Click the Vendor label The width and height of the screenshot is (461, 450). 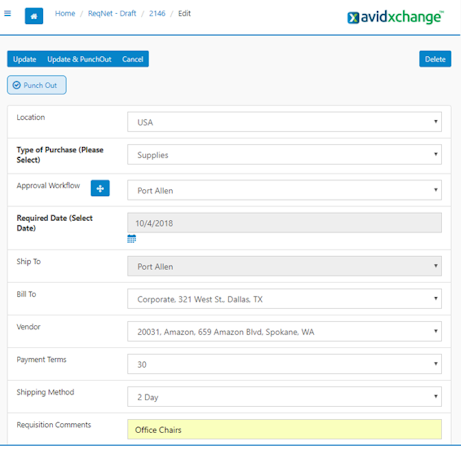(28, 327)
